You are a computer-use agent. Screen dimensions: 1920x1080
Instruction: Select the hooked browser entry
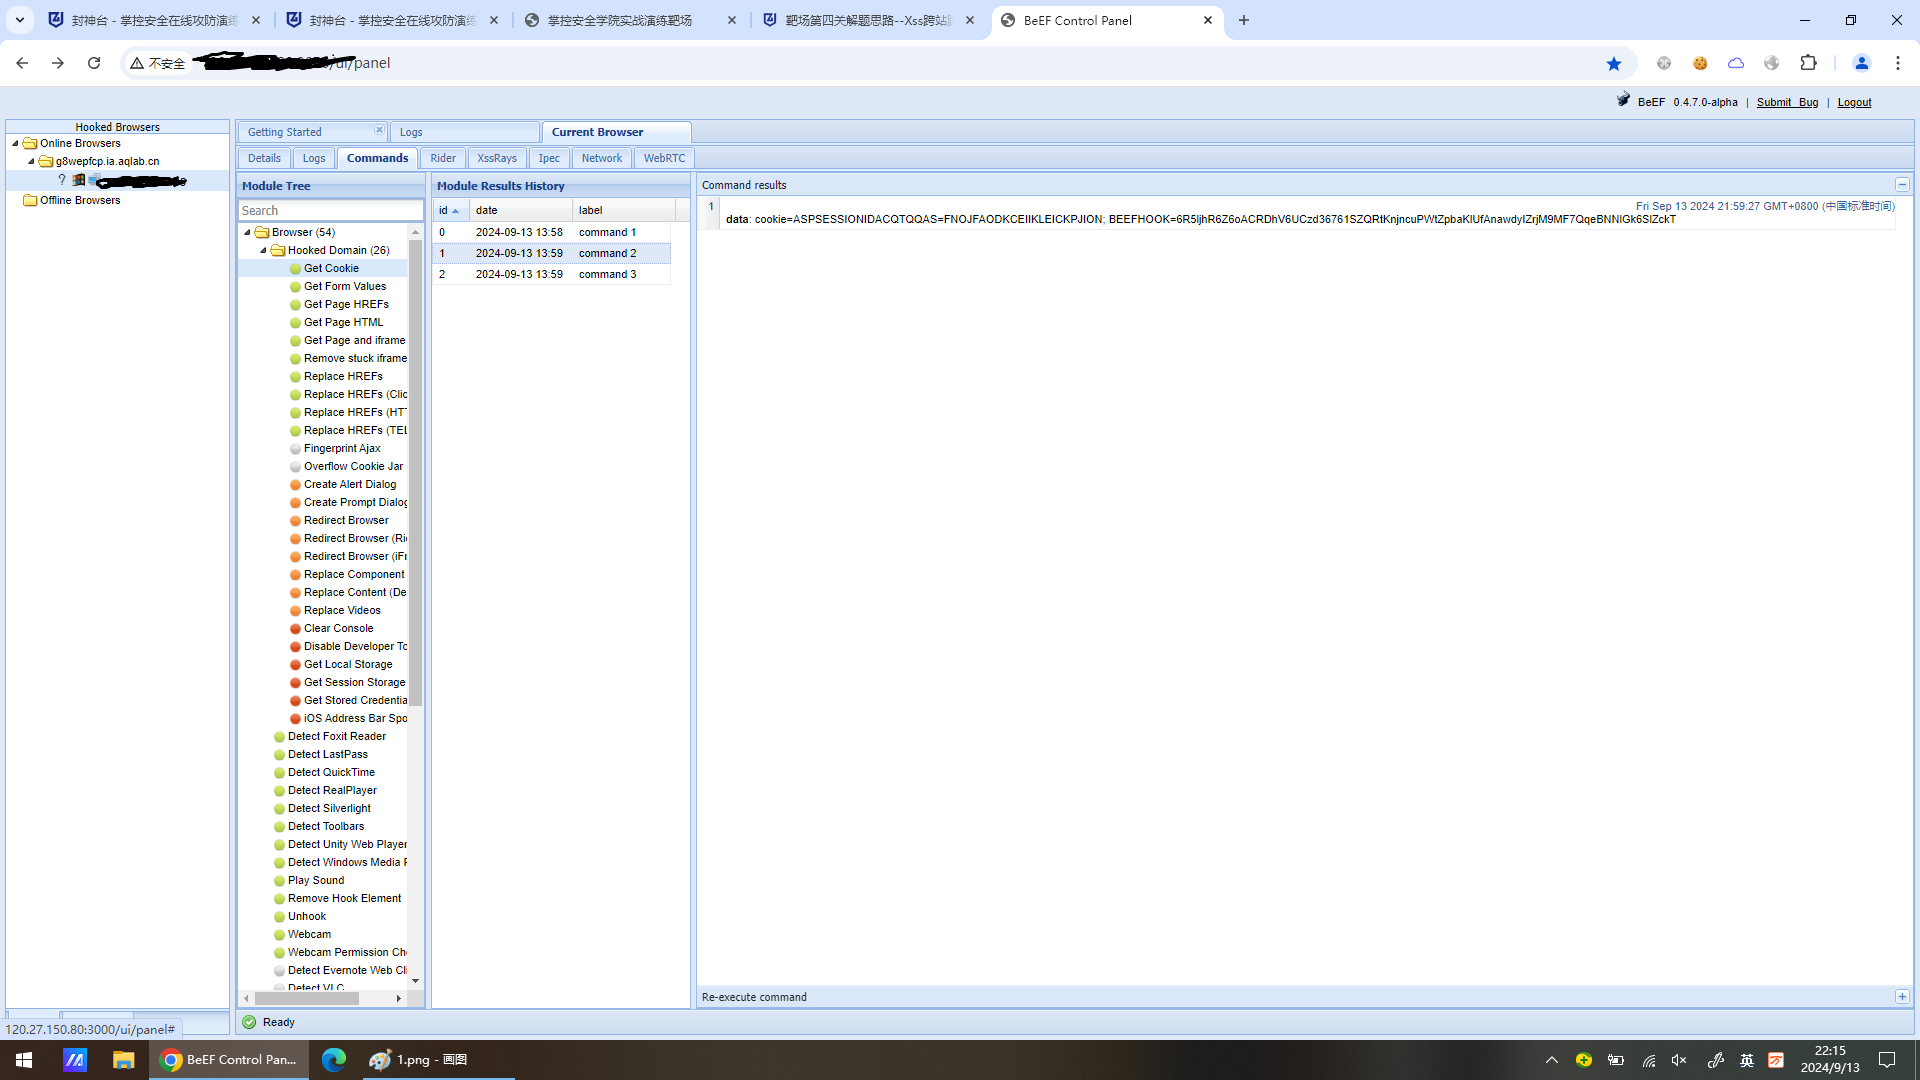tap(118, 180)
